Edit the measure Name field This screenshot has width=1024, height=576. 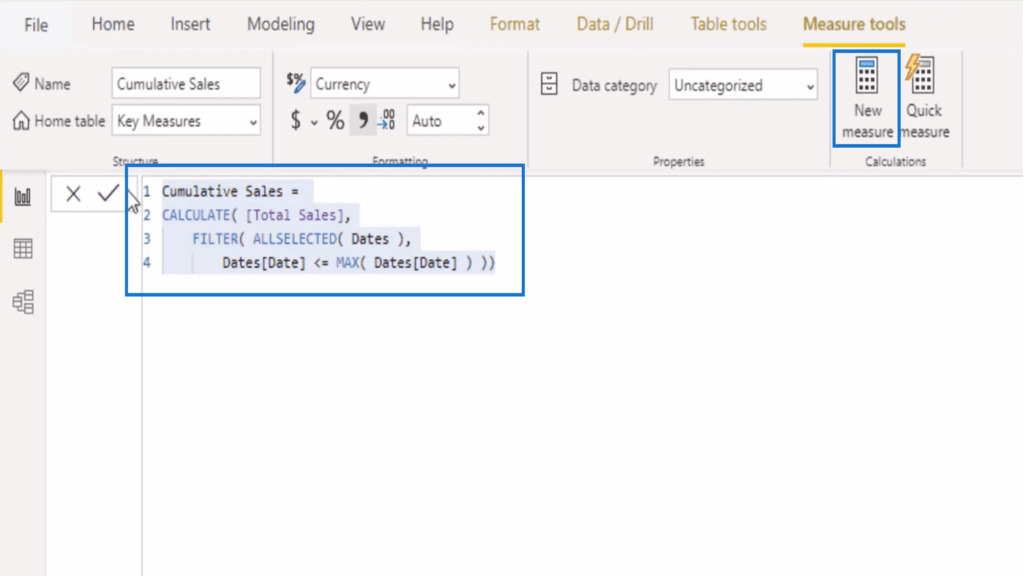[185, 84]
